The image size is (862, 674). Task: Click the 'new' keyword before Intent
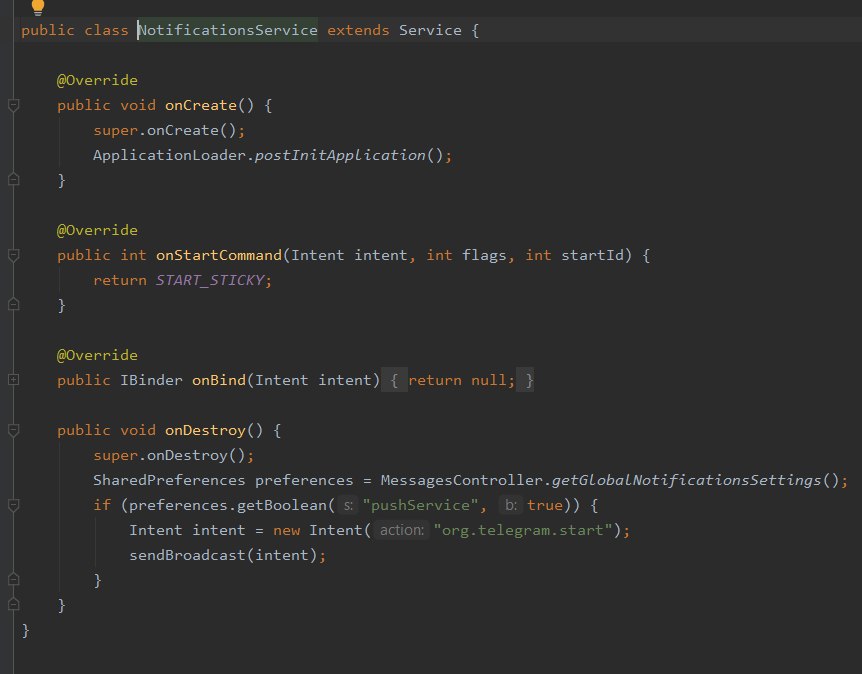tap(286, 531)
